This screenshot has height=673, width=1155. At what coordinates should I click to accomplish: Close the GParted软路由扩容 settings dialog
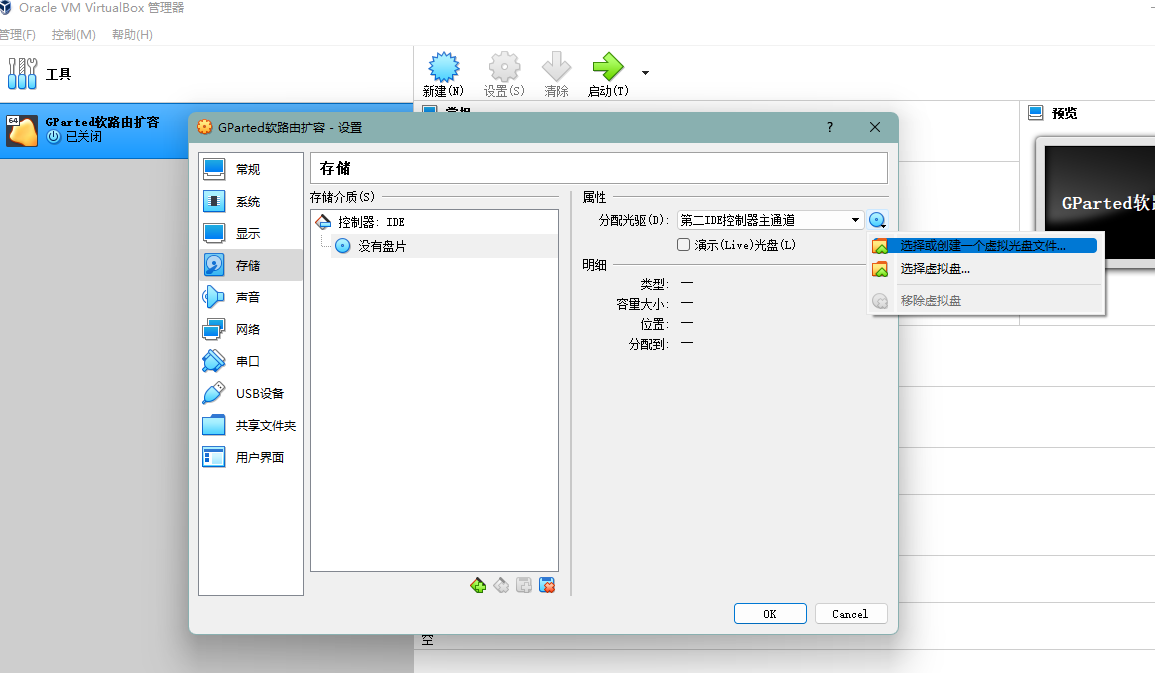874,127
